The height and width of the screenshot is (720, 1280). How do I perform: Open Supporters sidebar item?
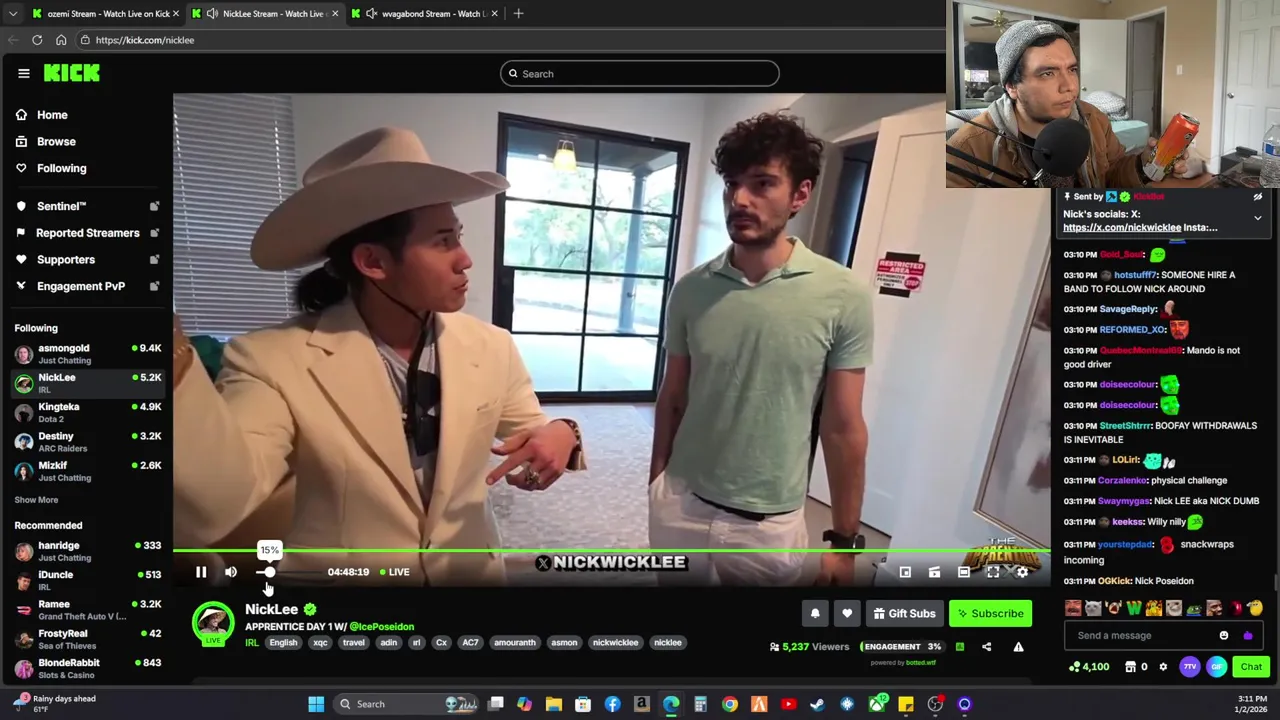click(x=66, y=260)
